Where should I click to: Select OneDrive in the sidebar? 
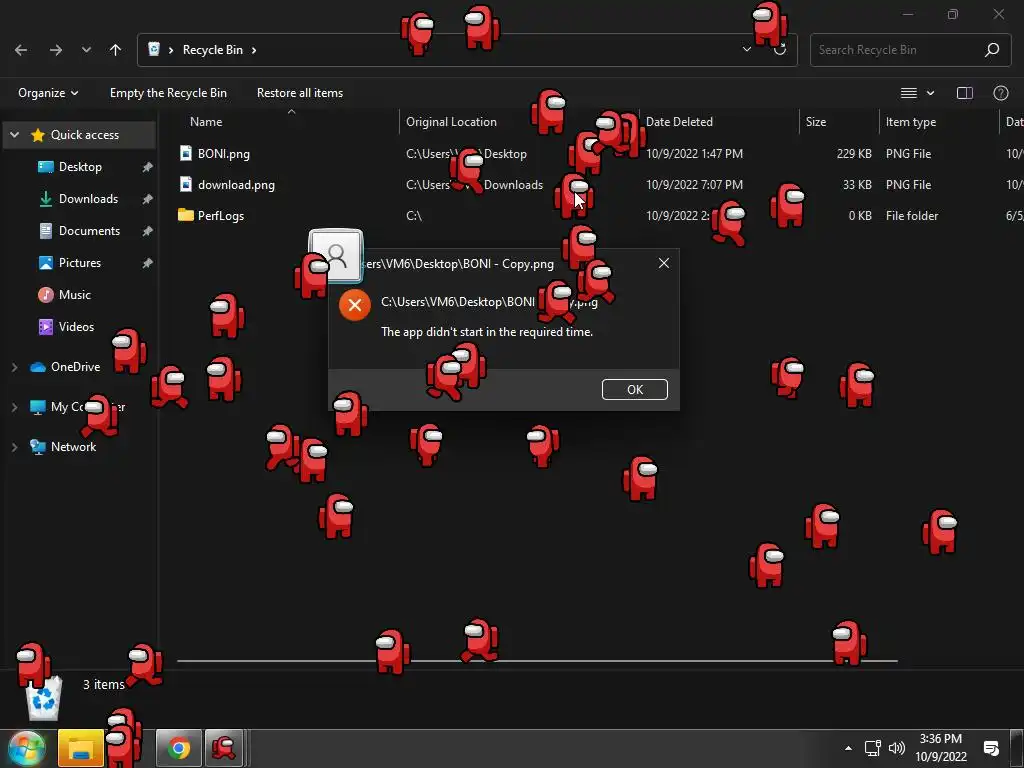point(76,366)
